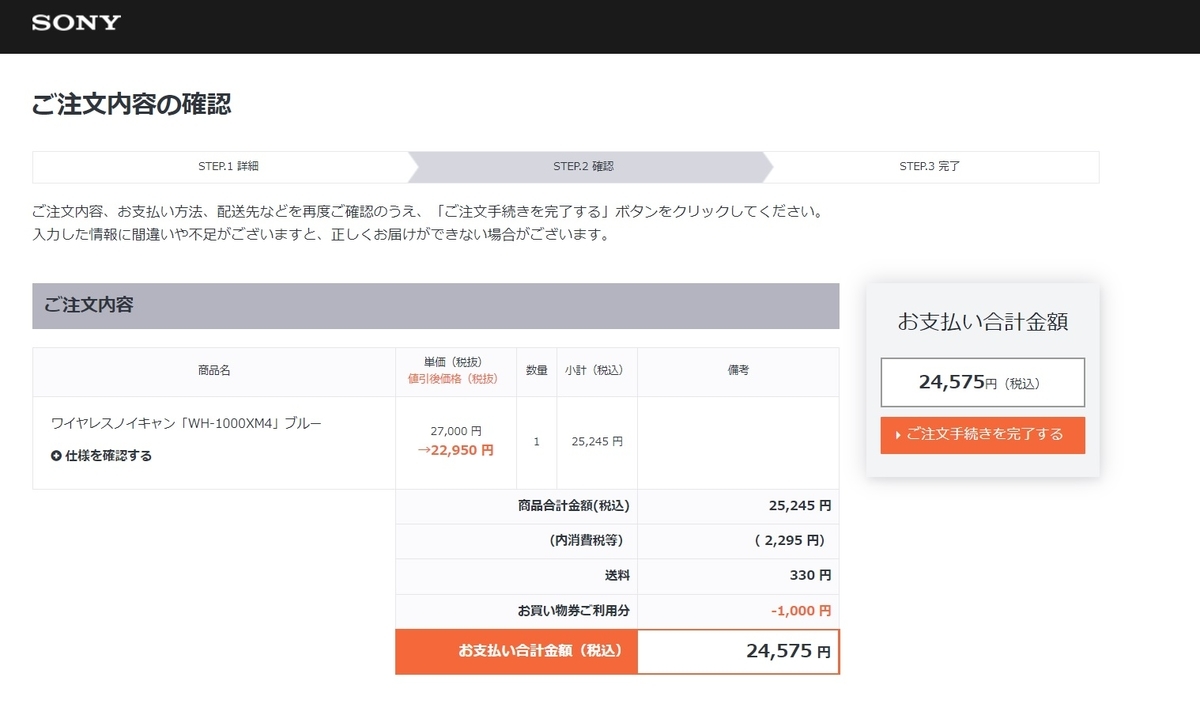Click the 送料 row label
The height and width of the screenshot is (704, 1200).
pyautogui.click(x=618, y=576)
